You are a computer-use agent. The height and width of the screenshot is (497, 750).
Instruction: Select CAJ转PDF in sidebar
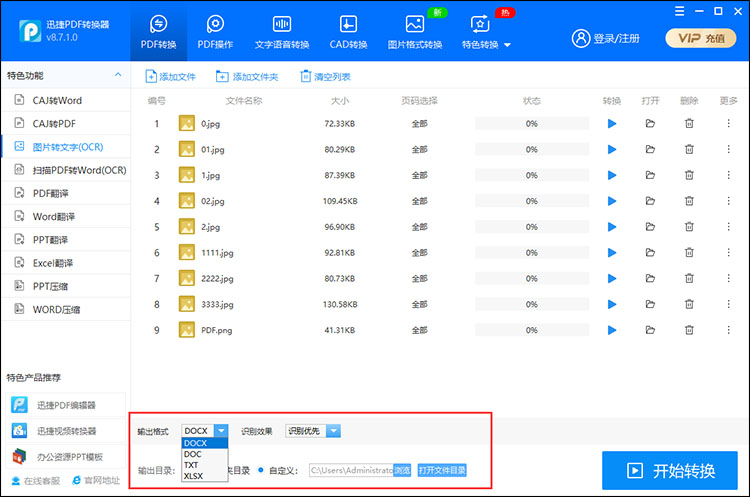66,123
